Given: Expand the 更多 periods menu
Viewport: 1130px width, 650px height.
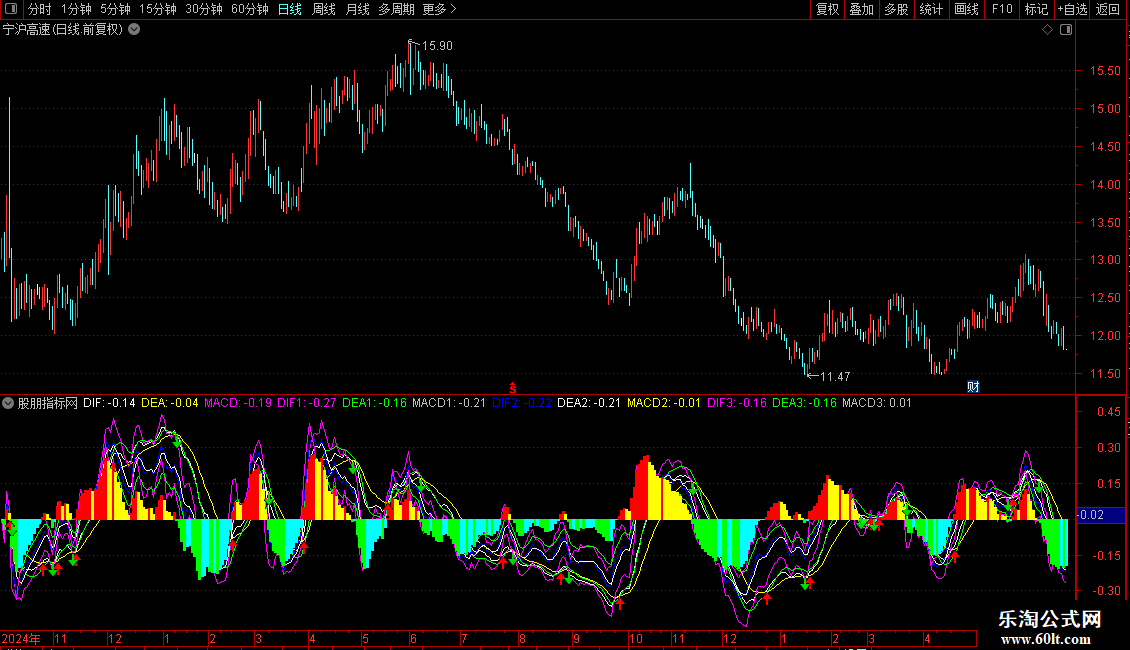Looking at the screenshot, I should [x=440, y=9].
